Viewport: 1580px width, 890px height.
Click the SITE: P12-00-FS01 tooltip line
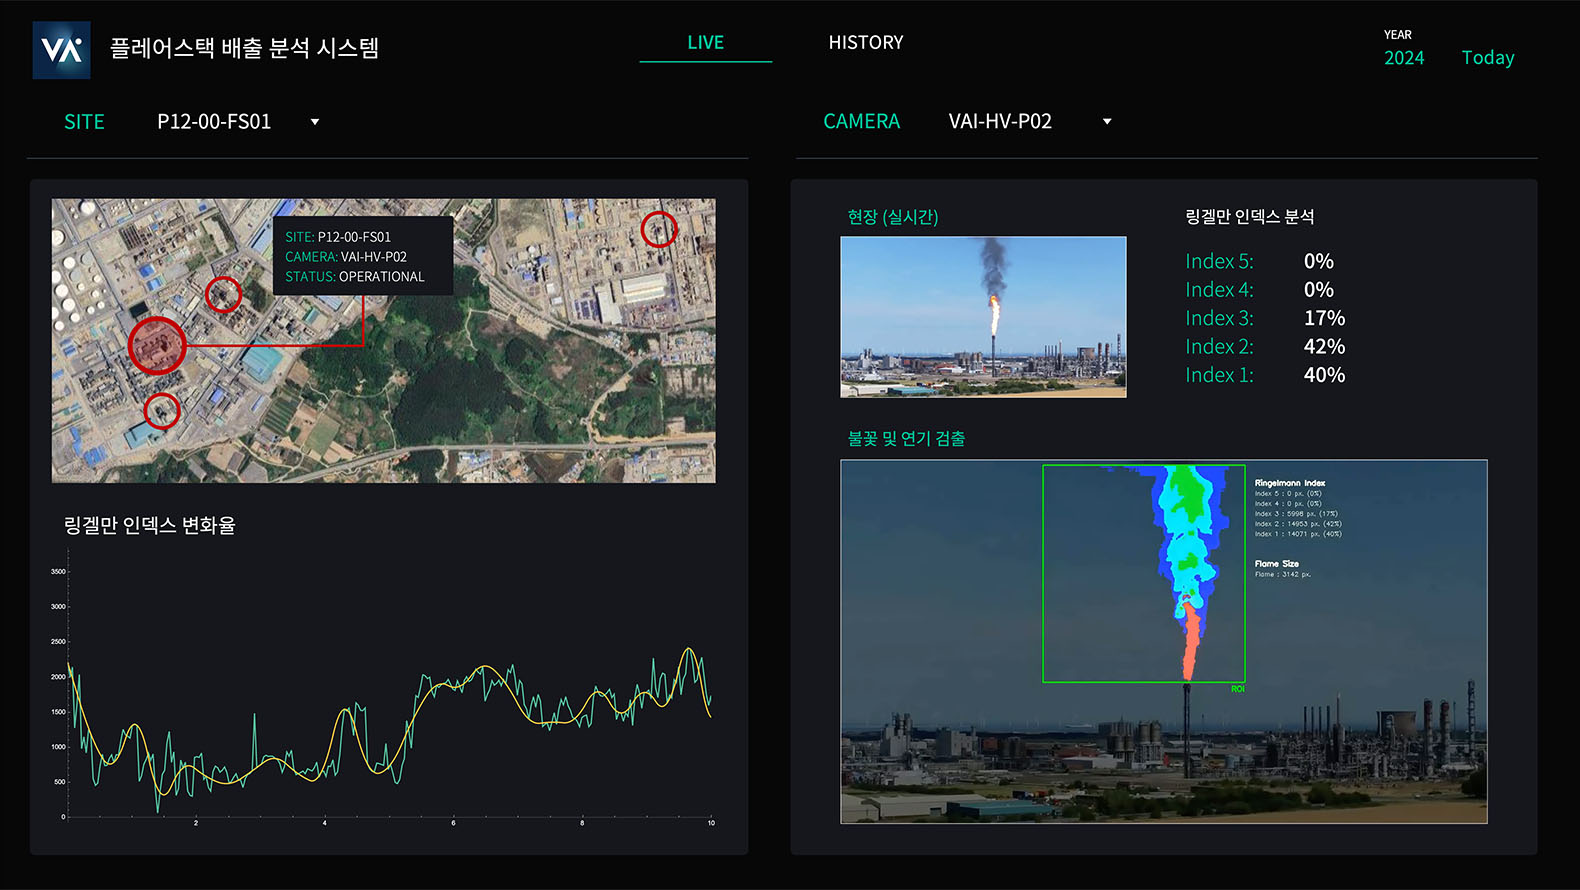click(x=338, y=237)
